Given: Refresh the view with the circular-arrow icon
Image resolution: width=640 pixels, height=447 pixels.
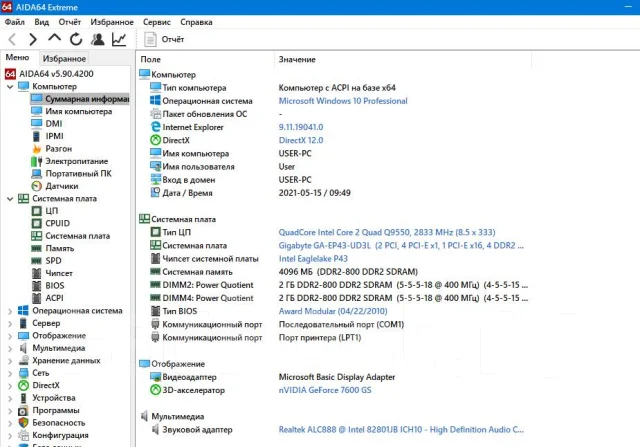Looking at the screenshot, I should (76, 40).
